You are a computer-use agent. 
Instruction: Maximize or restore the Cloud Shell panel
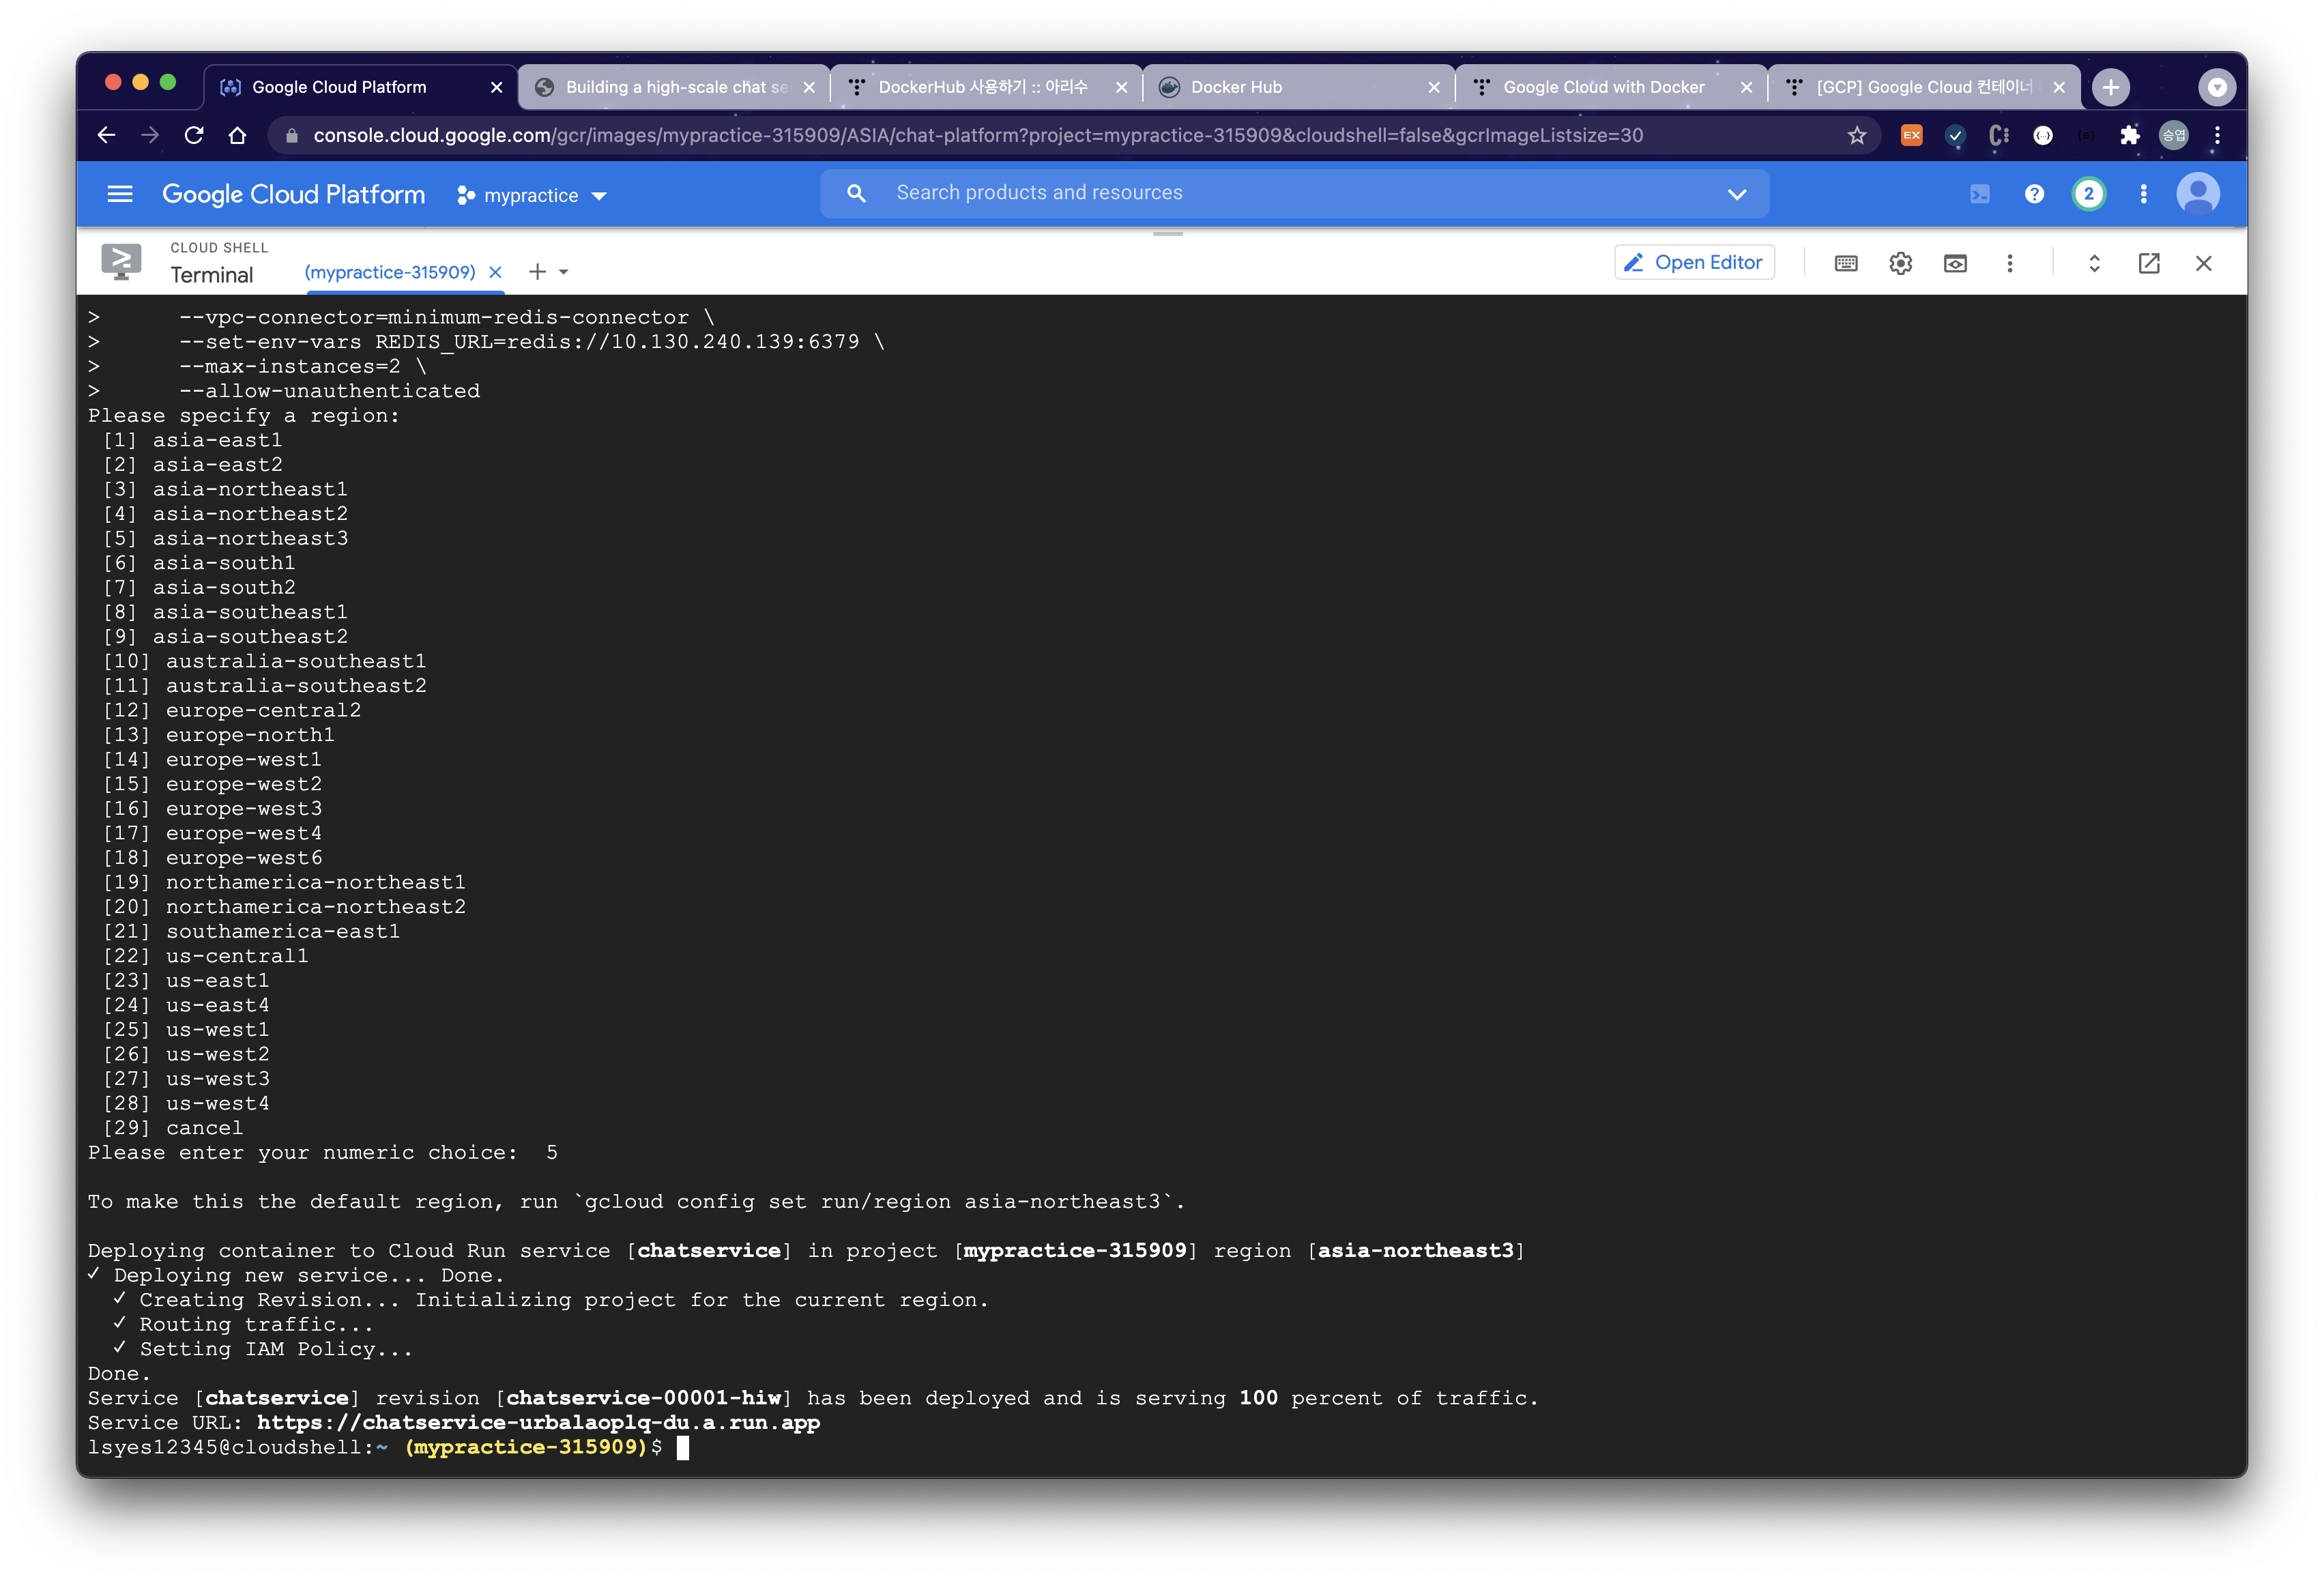(x=2094, y=263)
